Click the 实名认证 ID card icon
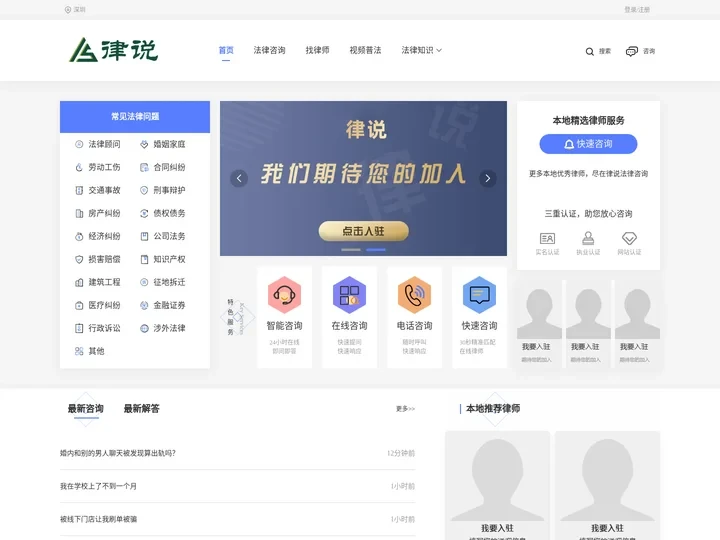This screenshot has width=720, height=540. pyautogui.click(x=547, y=238)
